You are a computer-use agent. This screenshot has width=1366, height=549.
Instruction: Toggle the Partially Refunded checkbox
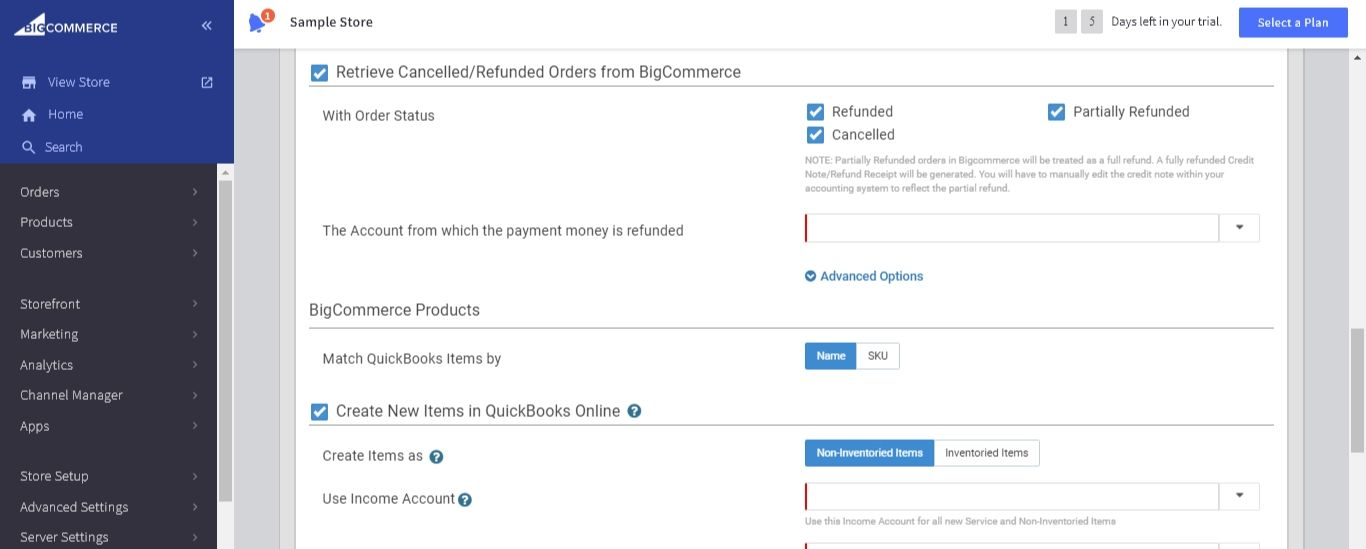[x=1056, y=112]
